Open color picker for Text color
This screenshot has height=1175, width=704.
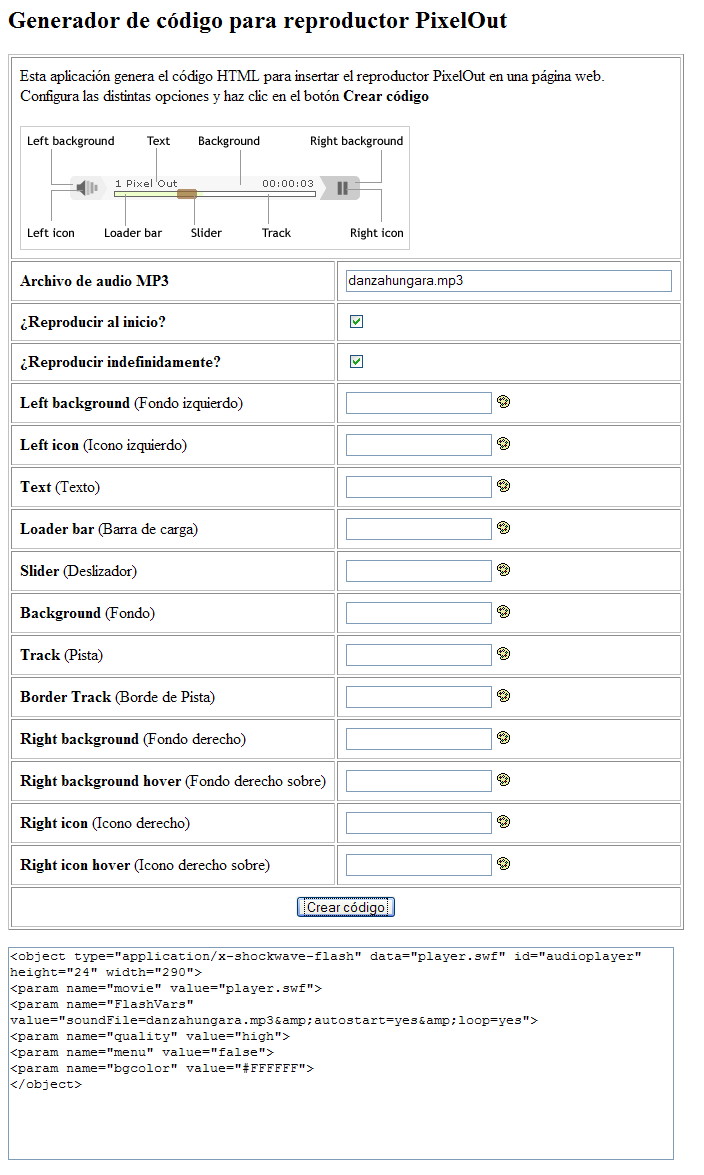[x=504, y=486]
